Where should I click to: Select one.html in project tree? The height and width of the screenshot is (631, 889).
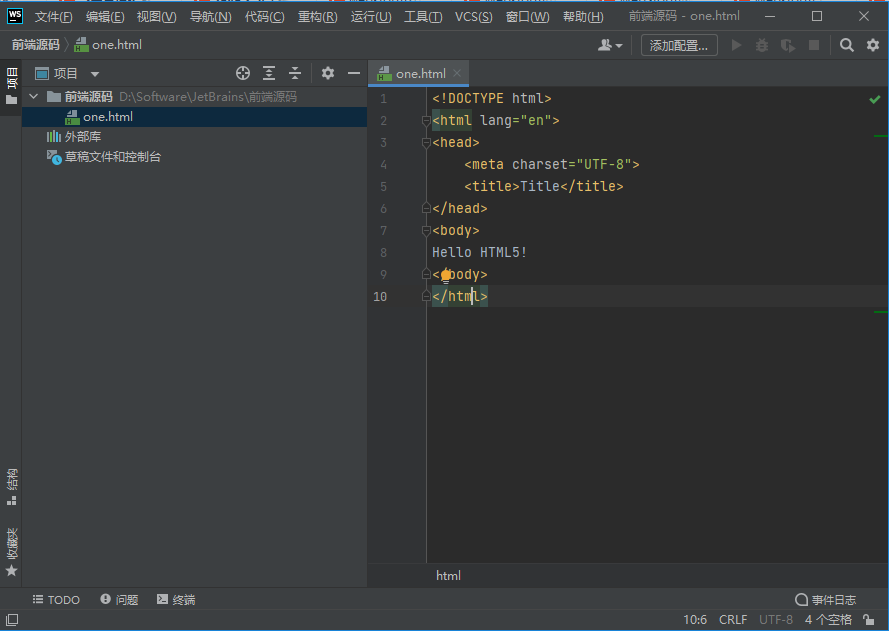coord(107,117)
